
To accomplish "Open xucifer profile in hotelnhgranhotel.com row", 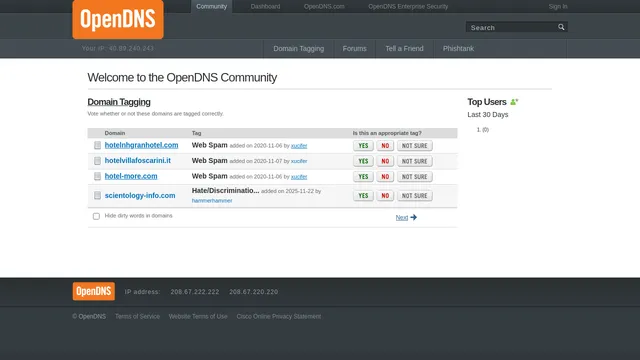I will click(299, 146).
